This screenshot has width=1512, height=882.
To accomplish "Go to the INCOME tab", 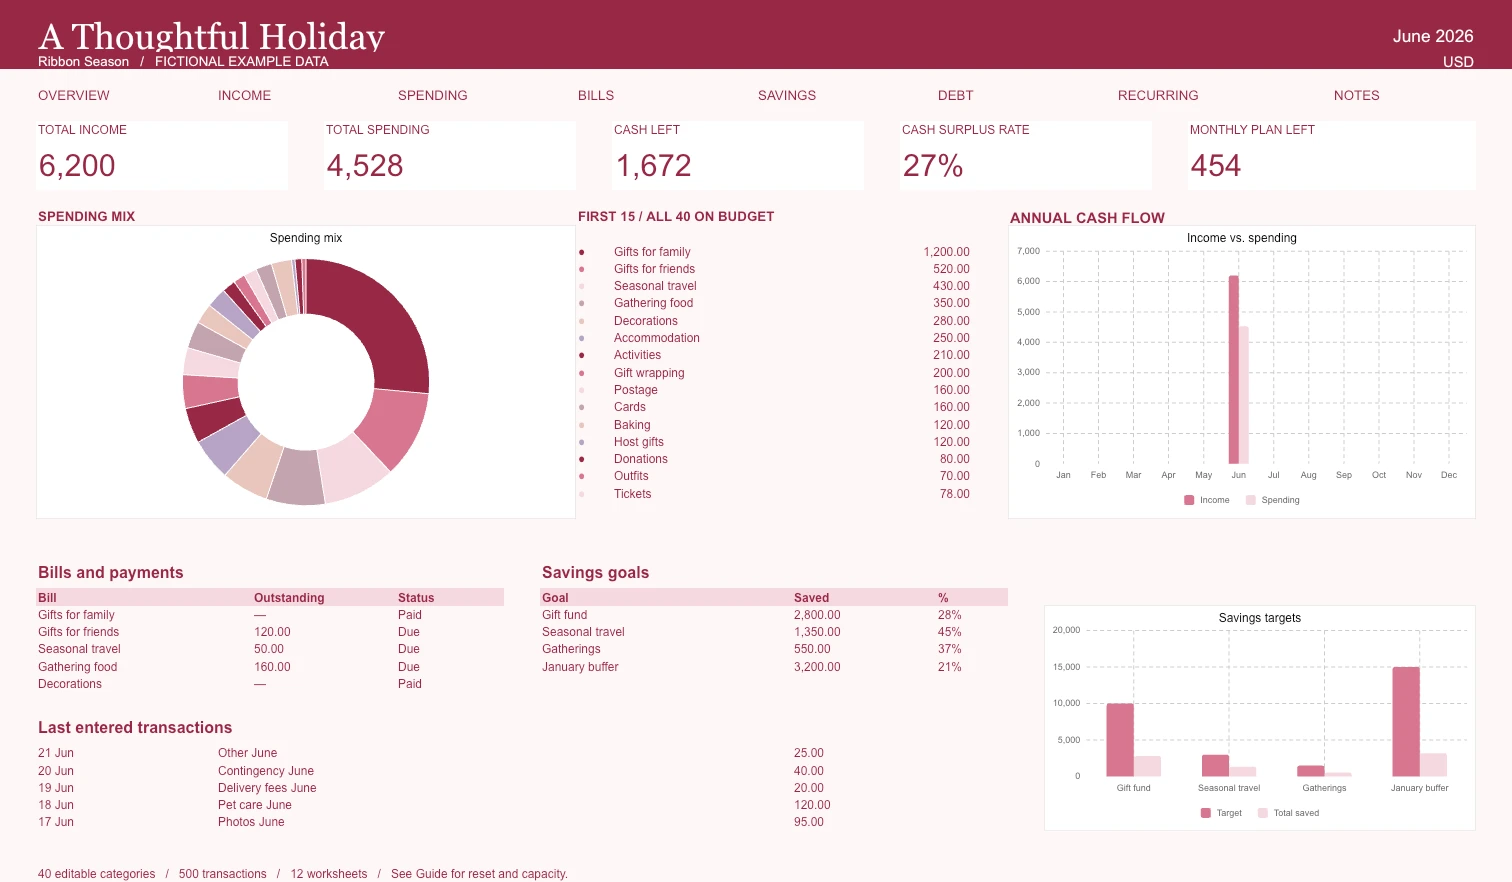I will (x=245, y=96).
